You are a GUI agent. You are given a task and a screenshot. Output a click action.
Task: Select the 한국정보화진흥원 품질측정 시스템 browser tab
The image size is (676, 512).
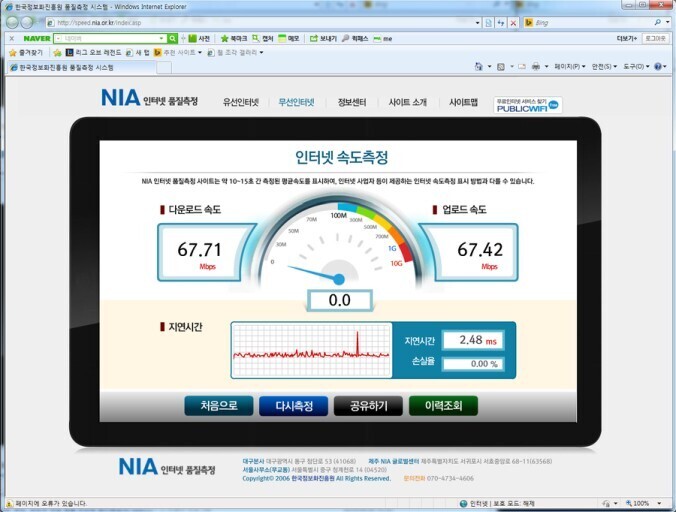pyautogui.click(x=80, y=67)
